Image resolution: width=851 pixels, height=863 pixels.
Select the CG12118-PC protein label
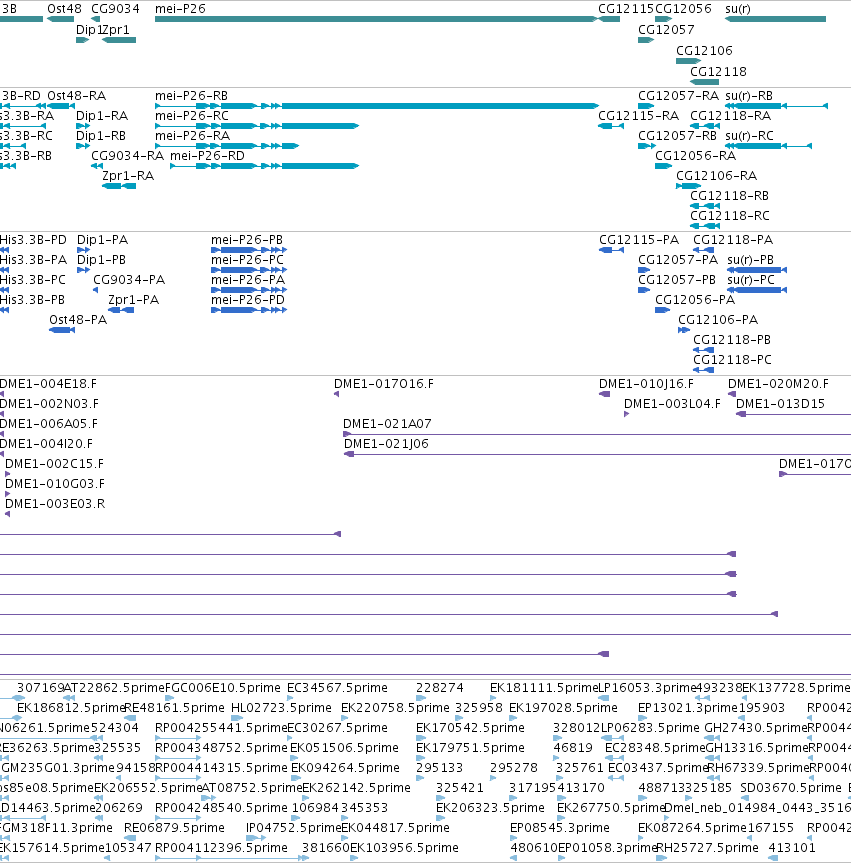click(732, 360)
